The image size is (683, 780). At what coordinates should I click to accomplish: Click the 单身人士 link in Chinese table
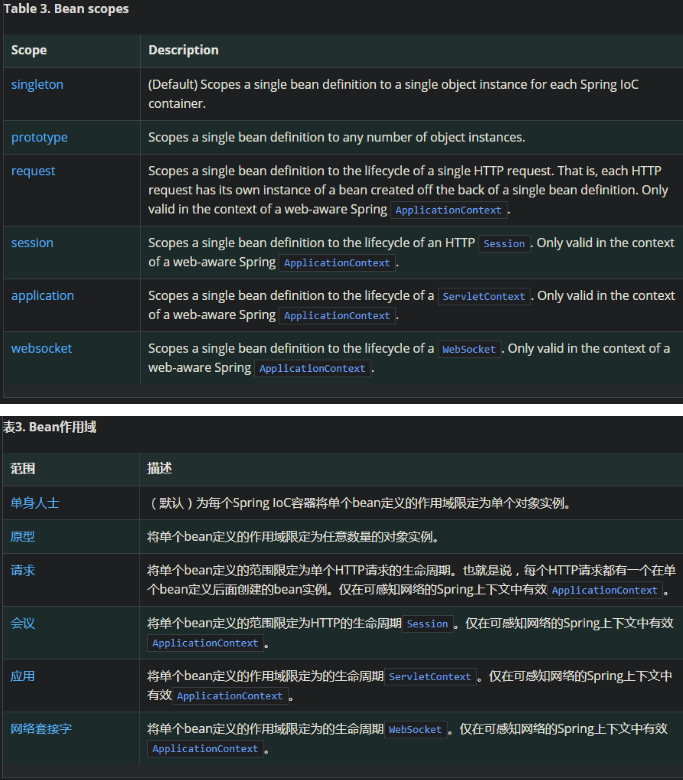point(35,503)
